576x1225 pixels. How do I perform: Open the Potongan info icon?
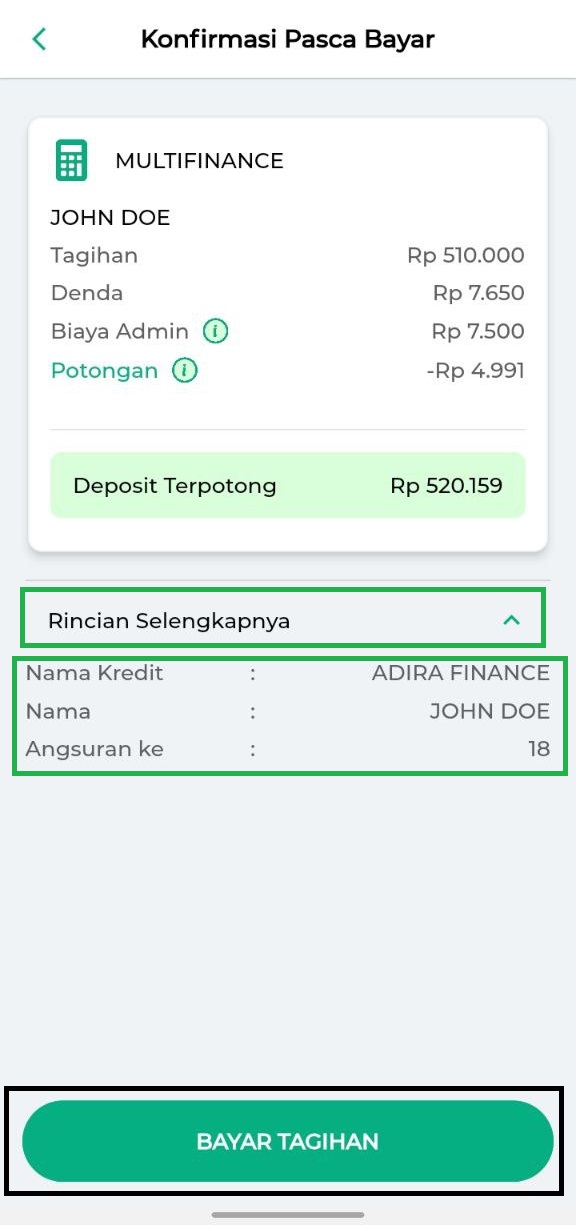pyautogui.click(x=184, y=371)
